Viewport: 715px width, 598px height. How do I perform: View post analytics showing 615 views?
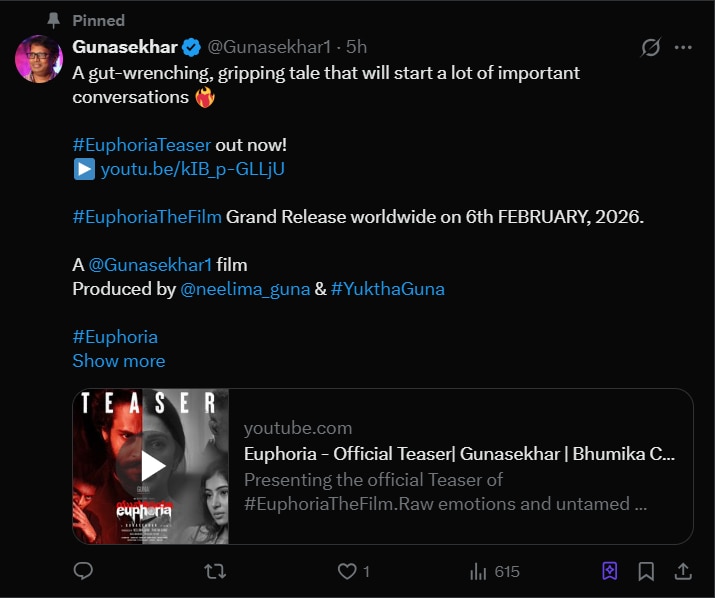tap(495, 571)
